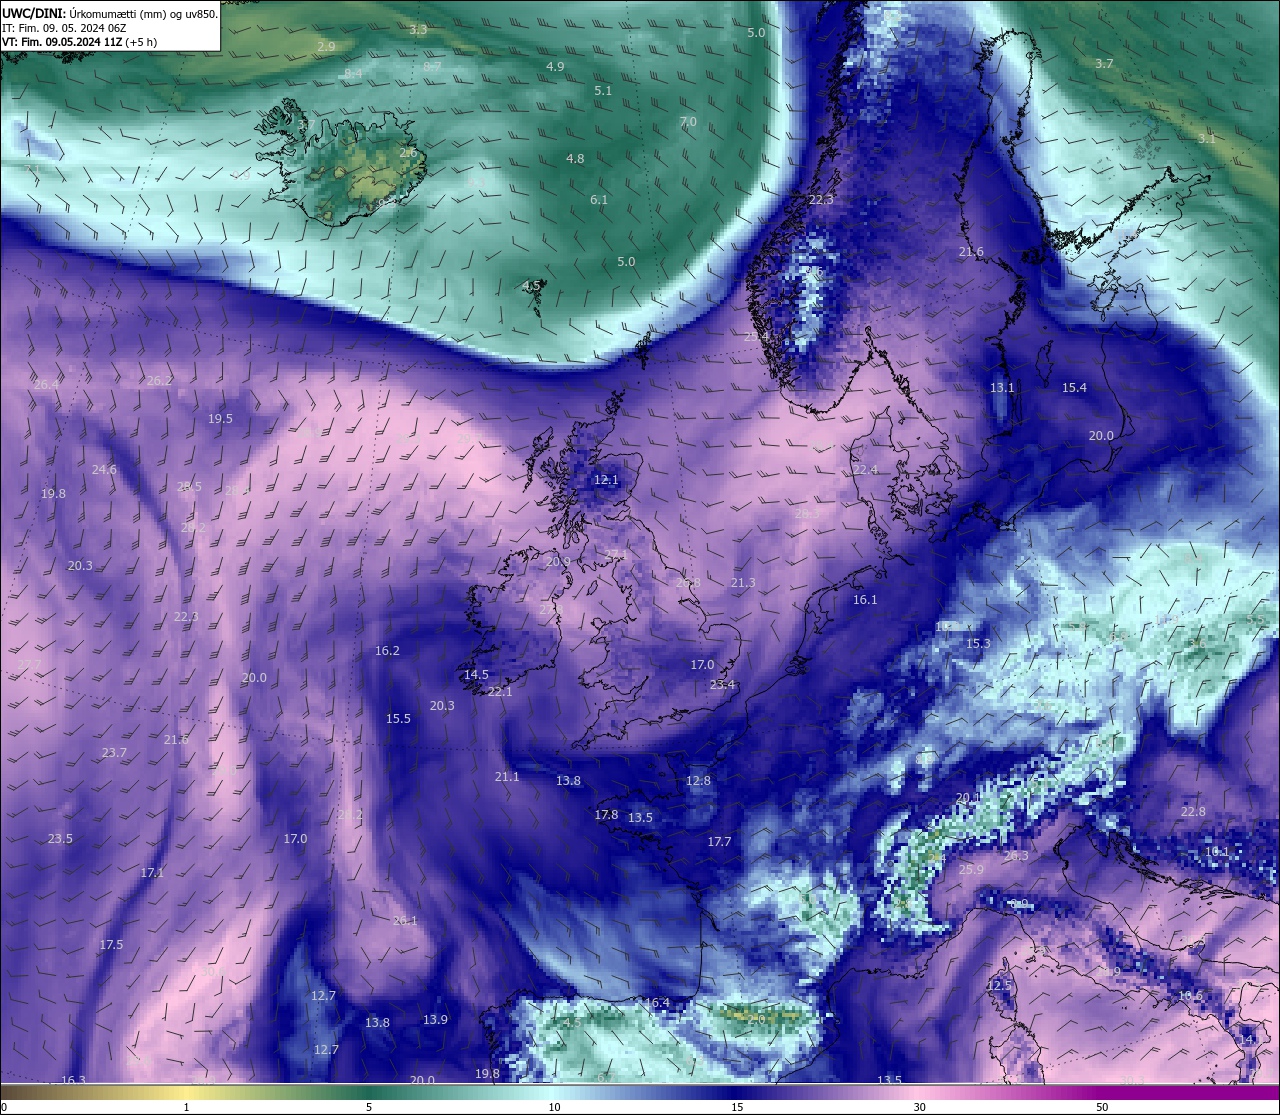Click the 21.1 value label
This screenshot has height=1115, width=1280.
click(x=507, y=776)
